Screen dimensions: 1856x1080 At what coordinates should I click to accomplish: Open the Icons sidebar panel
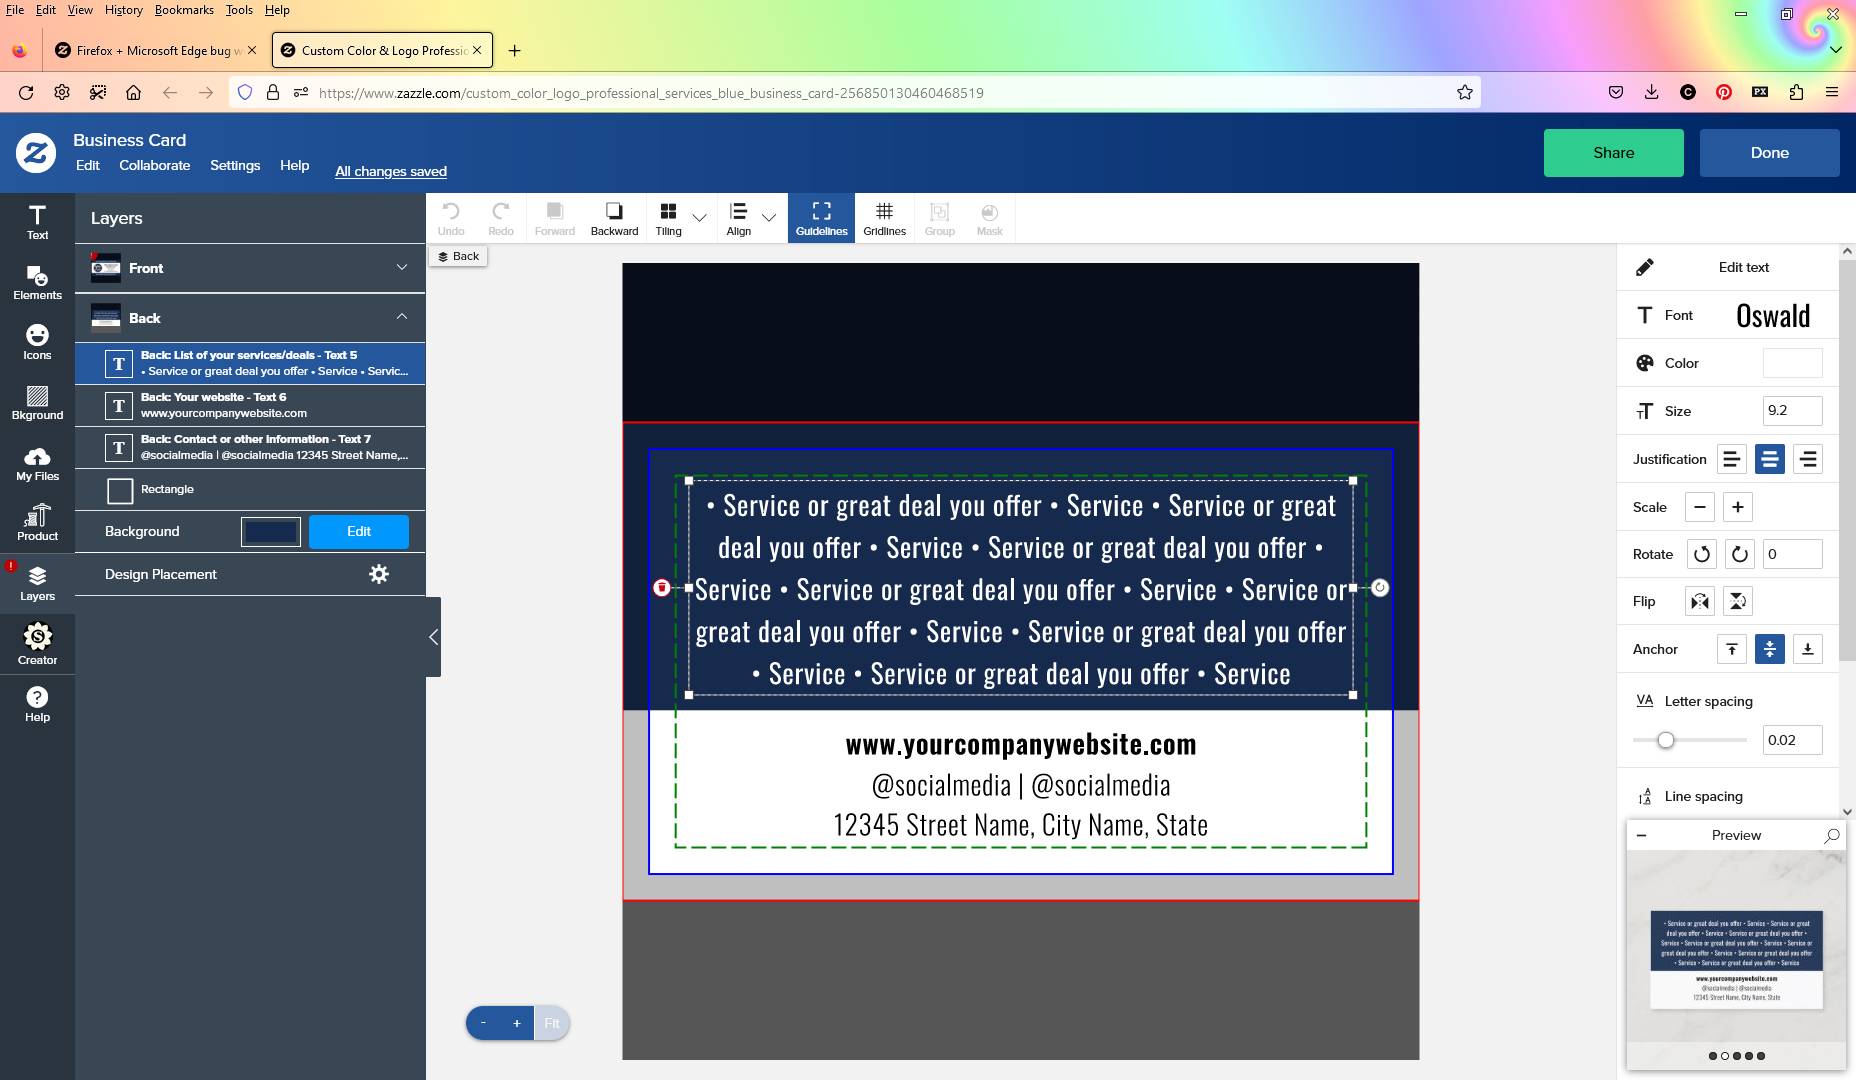click(x=37, y=343)
